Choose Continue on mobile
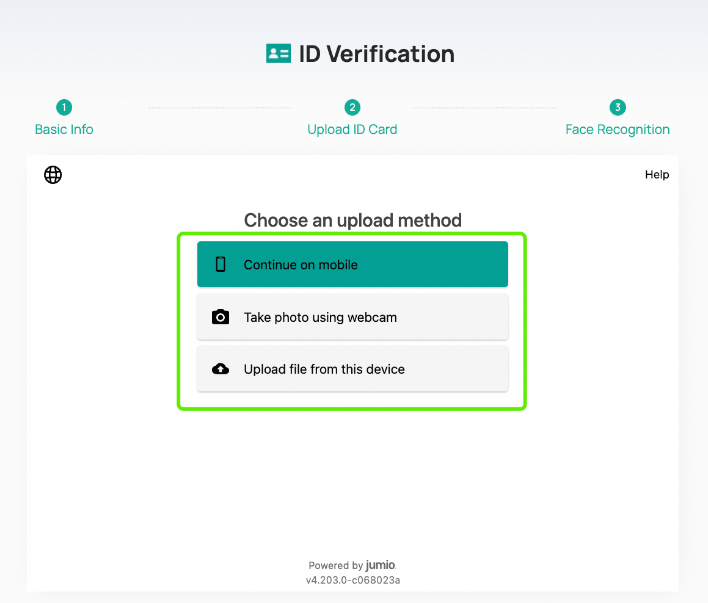The height and width of the screenshot is (603, 708). tap(352, 264)
